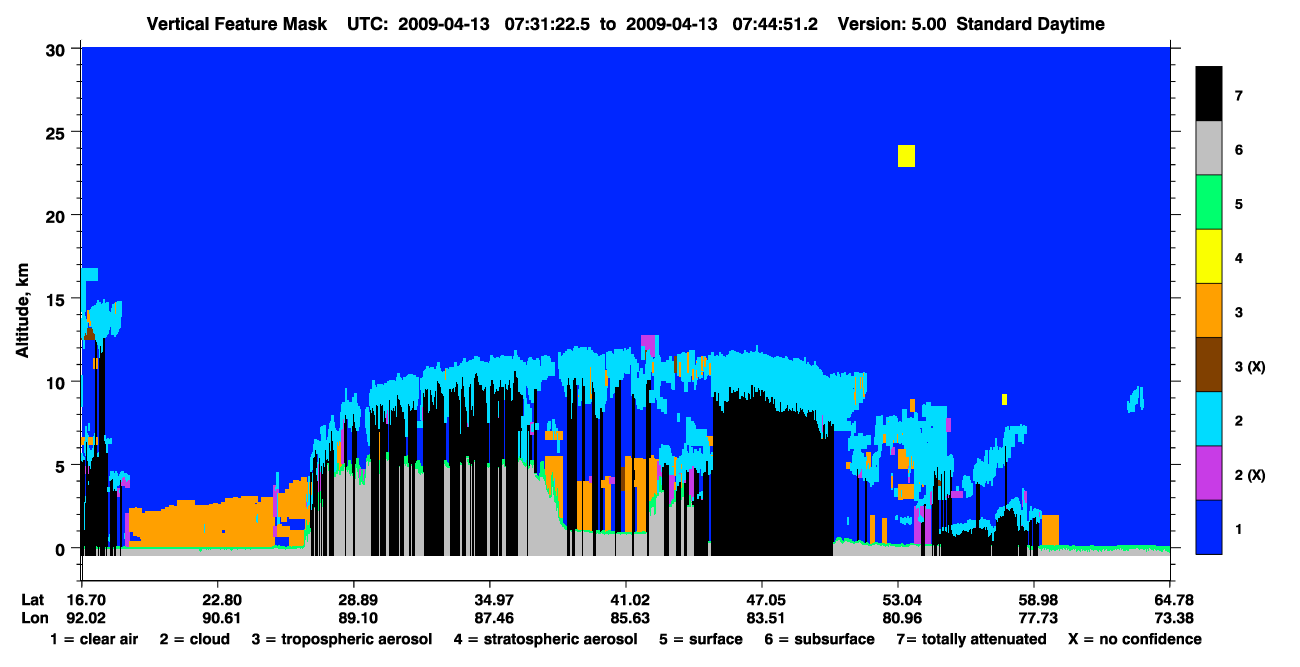Click the '2 = cloud' legend key
The width and height of the screenshot is (1300, 667).
pos(194,639)
